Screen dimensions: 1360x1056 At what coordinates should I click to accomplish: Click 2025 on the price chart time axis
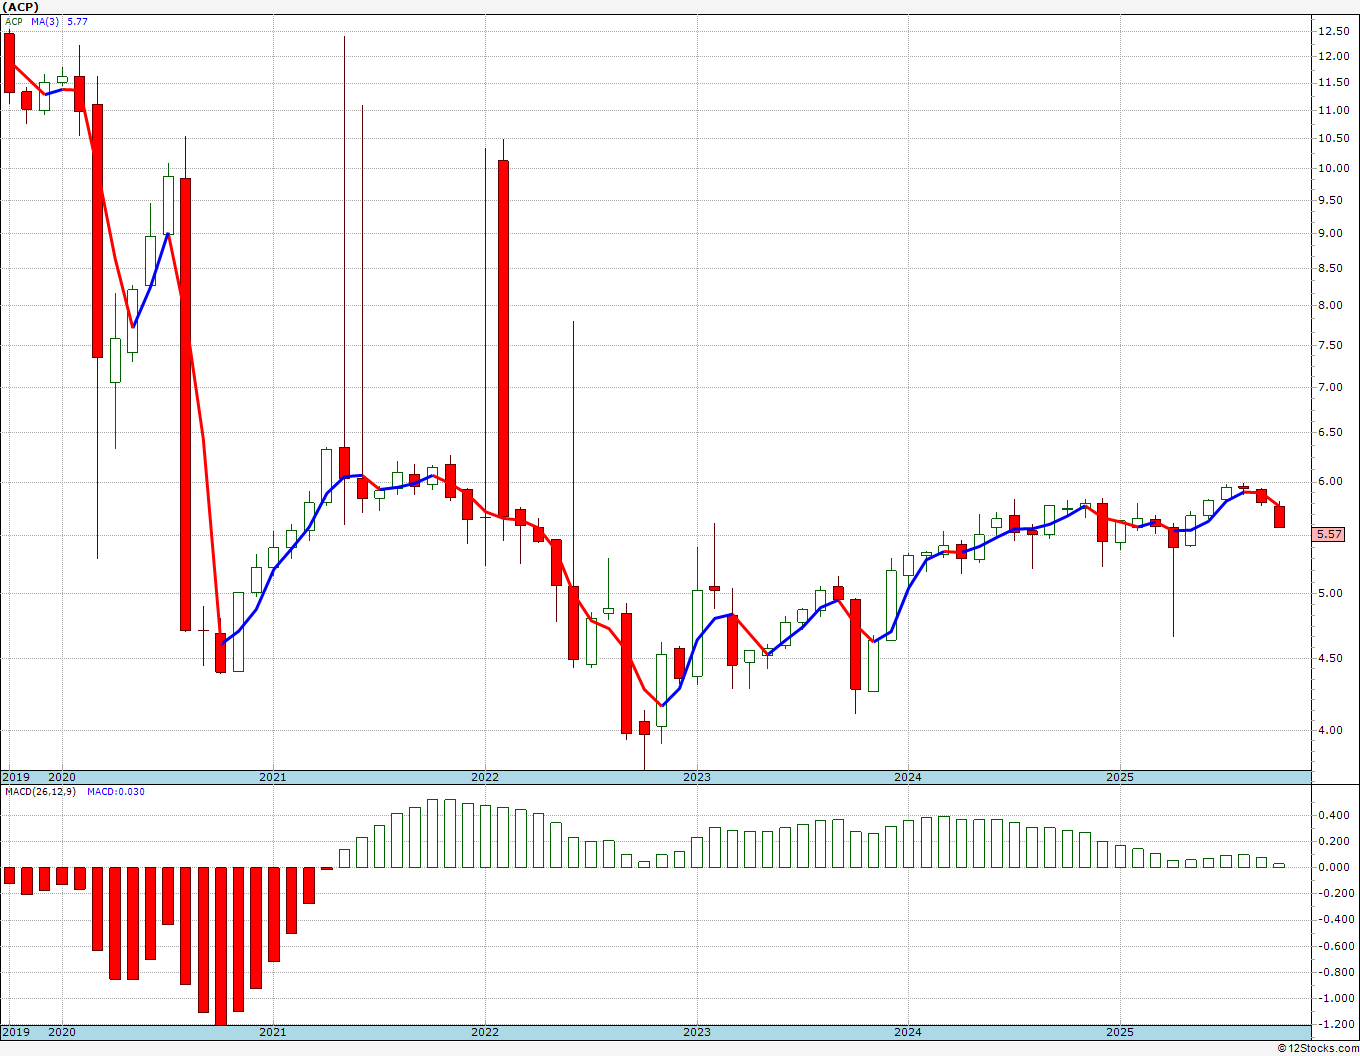point(1120,777)
